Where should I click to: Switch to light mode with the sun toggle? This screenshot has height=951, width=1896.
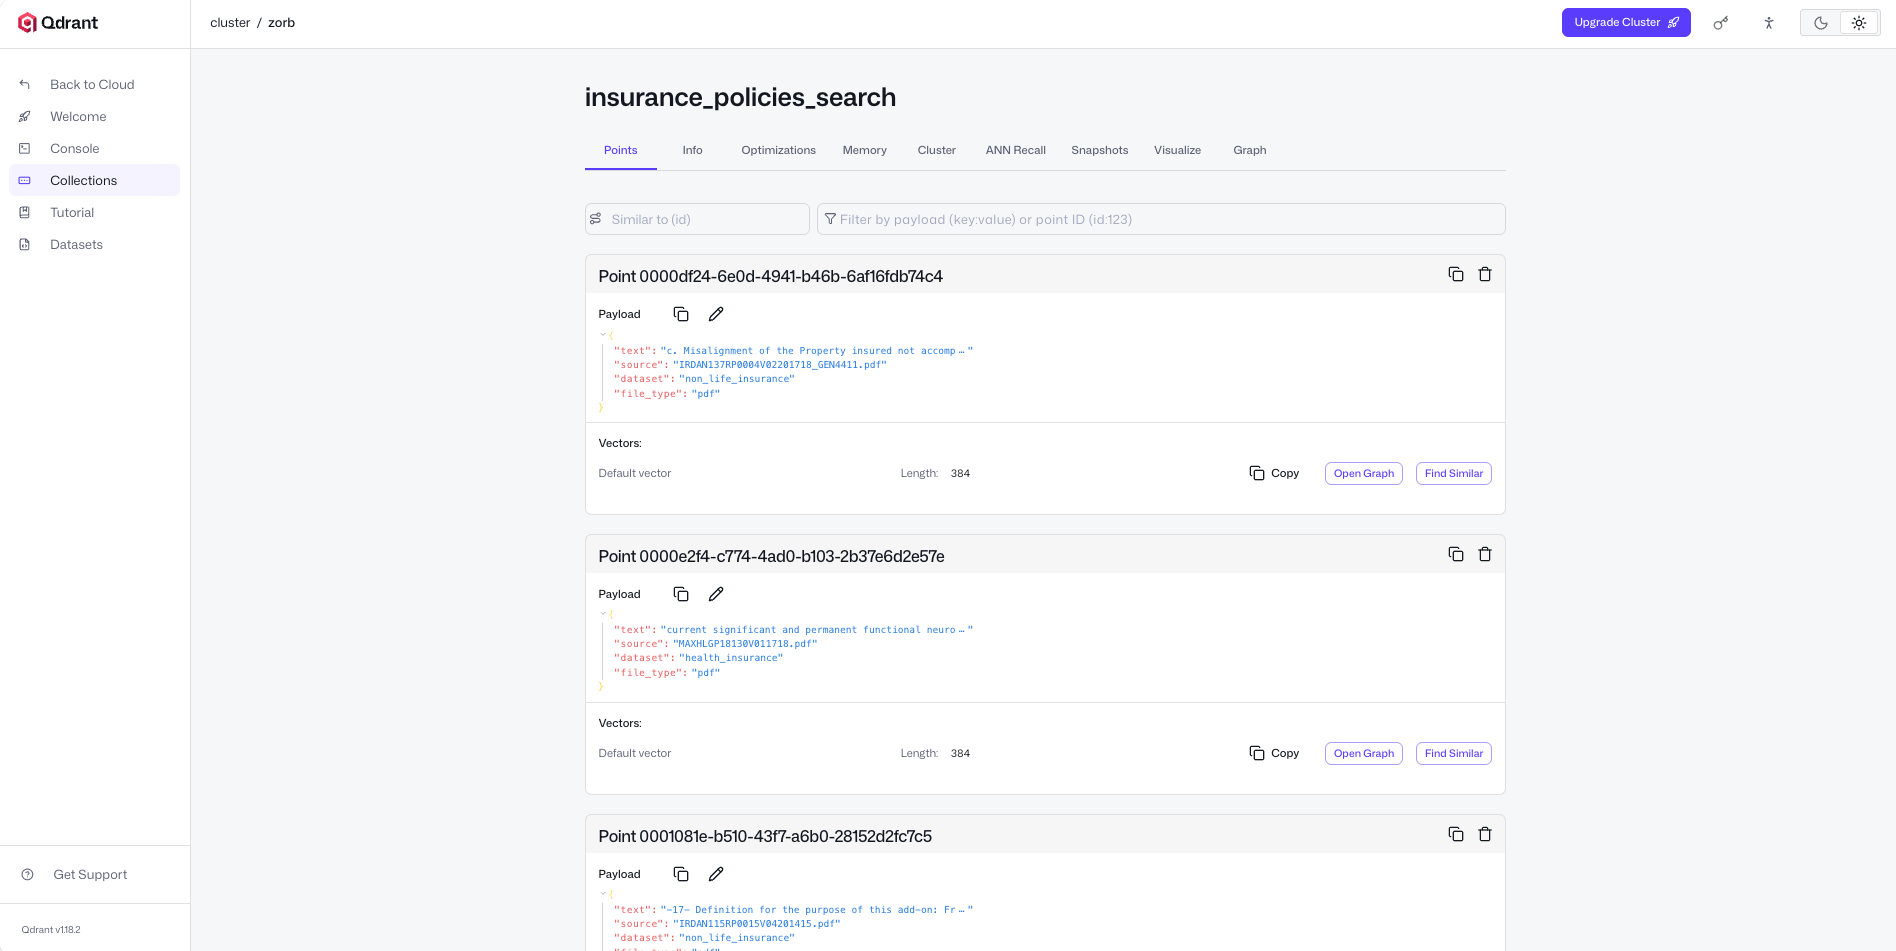click(1859, 23)
